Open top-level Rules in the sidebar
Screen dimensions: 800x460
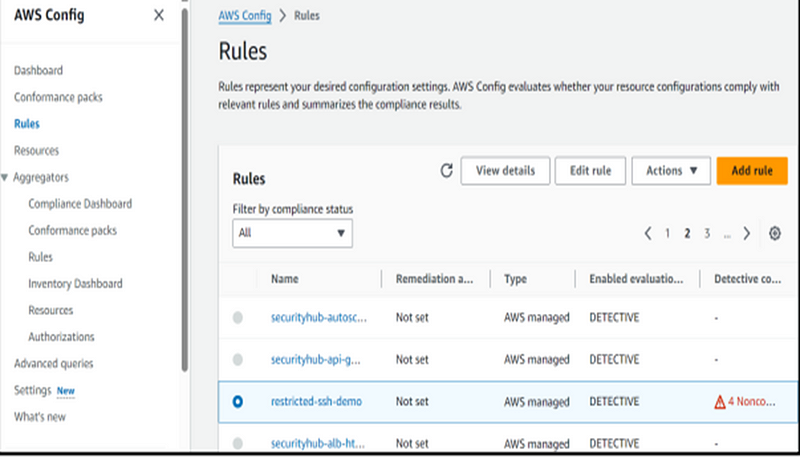[27, 124]
